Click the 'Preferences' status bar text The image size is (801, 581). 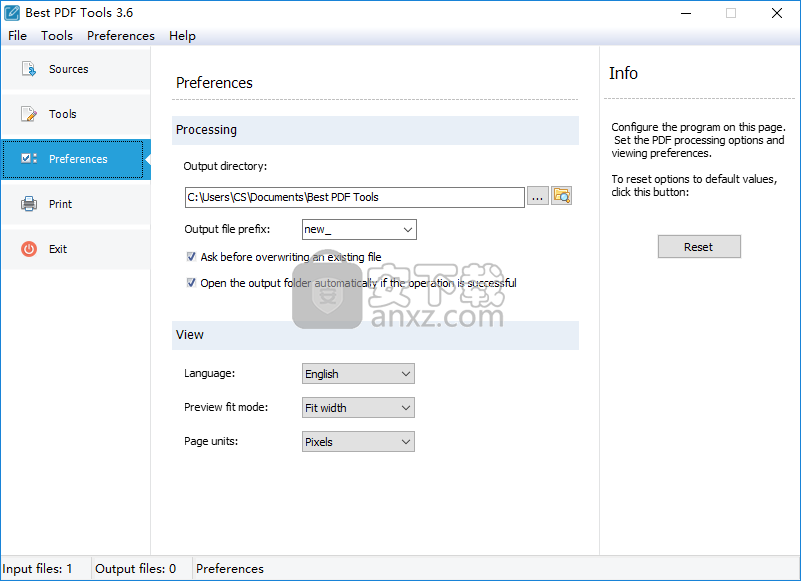point(230,569)
